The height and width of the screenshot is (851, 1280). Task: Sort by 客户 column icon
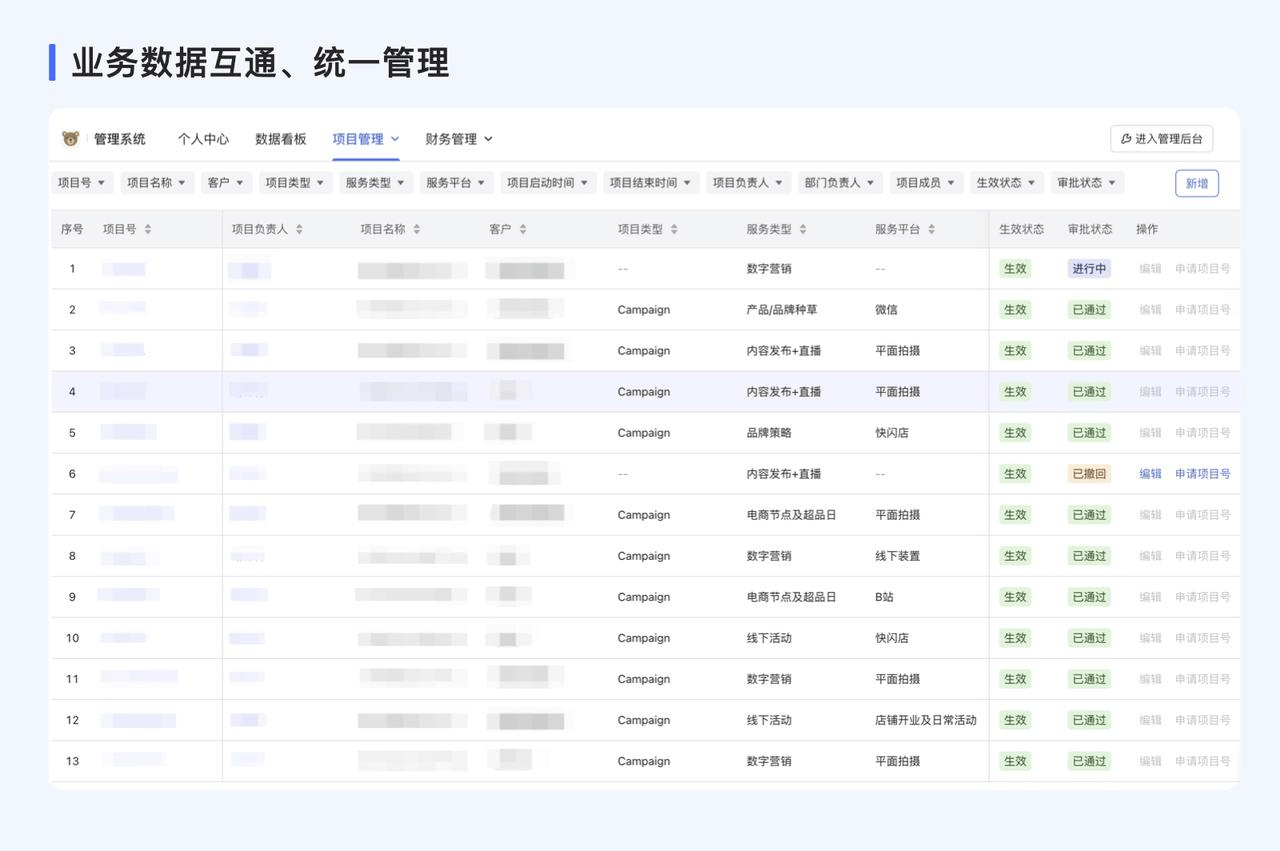tap(523, 229)
